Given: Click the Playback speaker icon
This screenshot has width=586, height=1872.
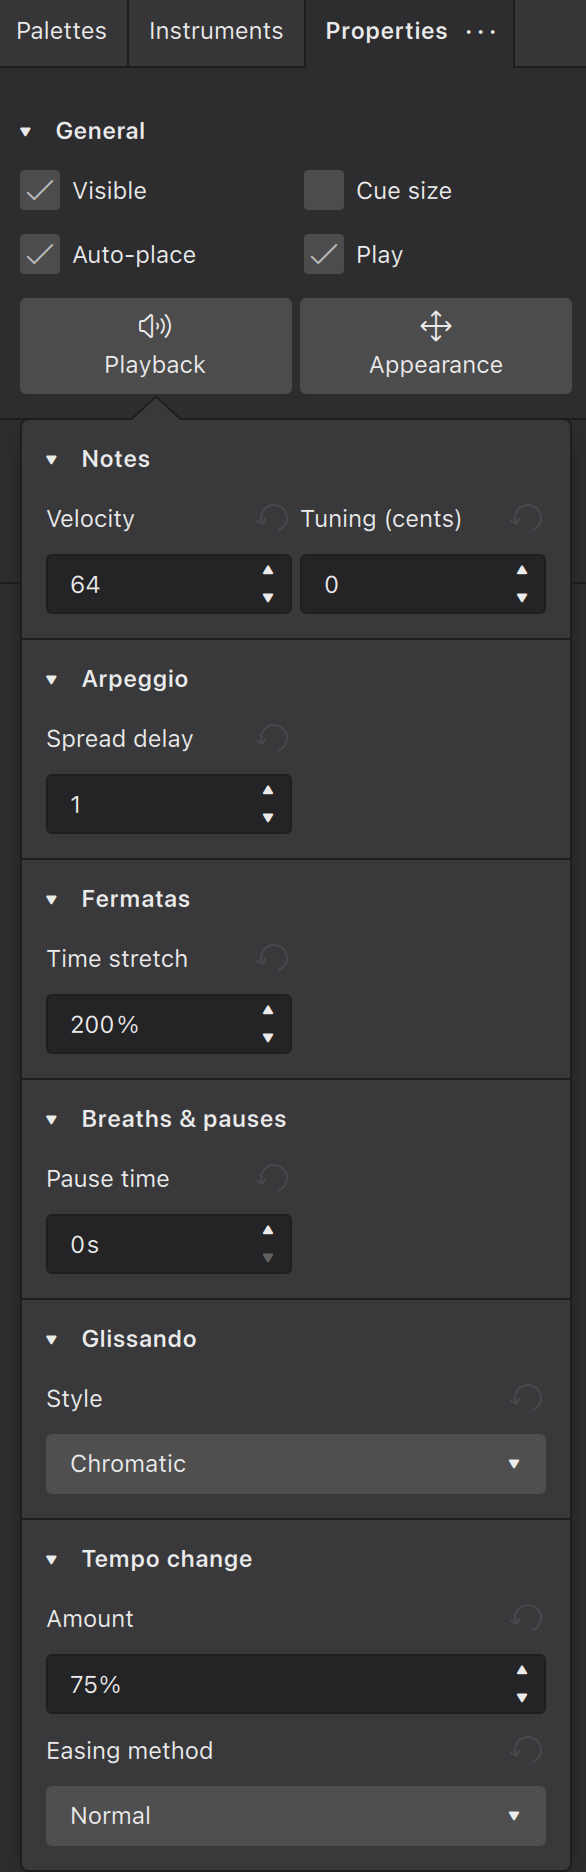Looking at the screenshot, I should (155, 325).
